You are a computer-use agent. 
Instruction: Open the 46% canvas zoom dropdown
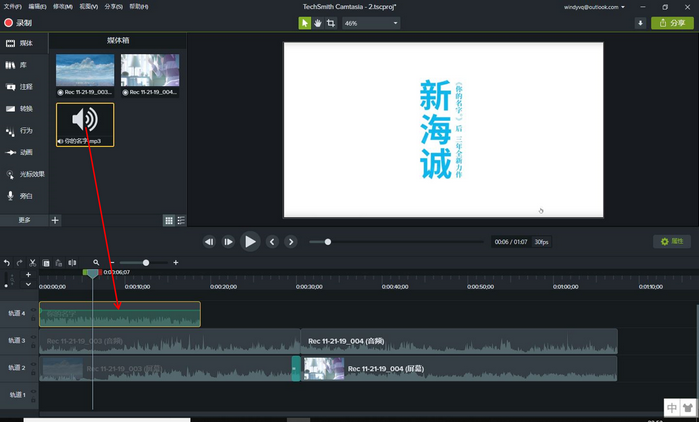371,23
